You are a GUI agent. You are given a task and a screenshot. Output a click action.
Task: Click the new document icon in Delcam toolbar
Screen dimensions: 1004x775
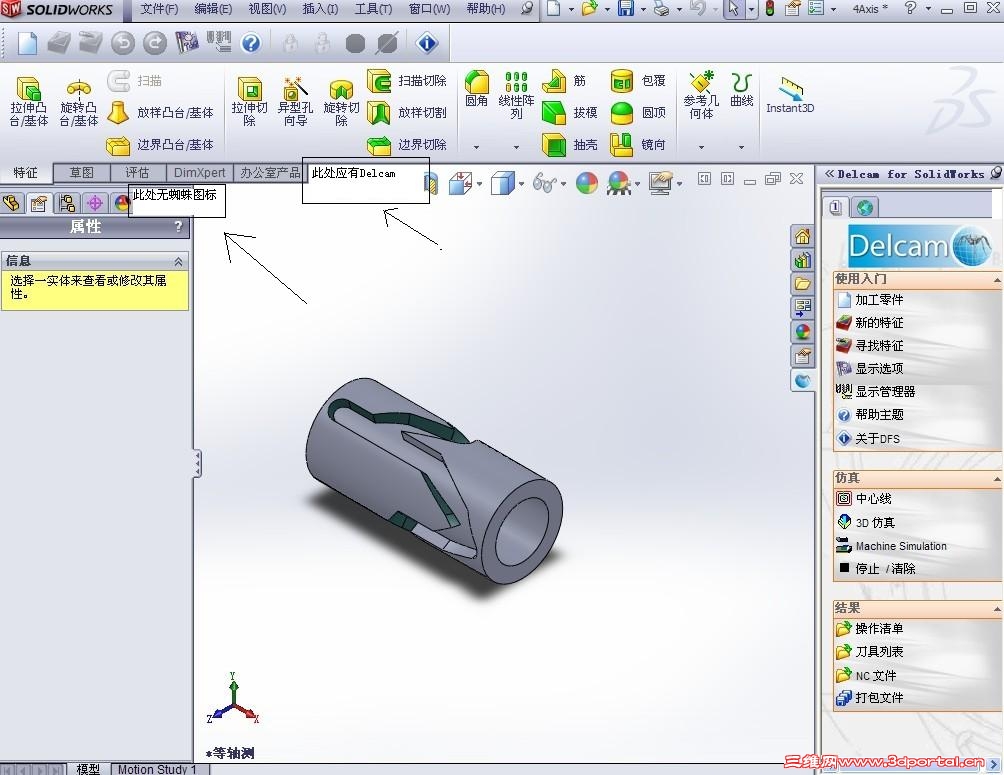(x=27, y=43)
